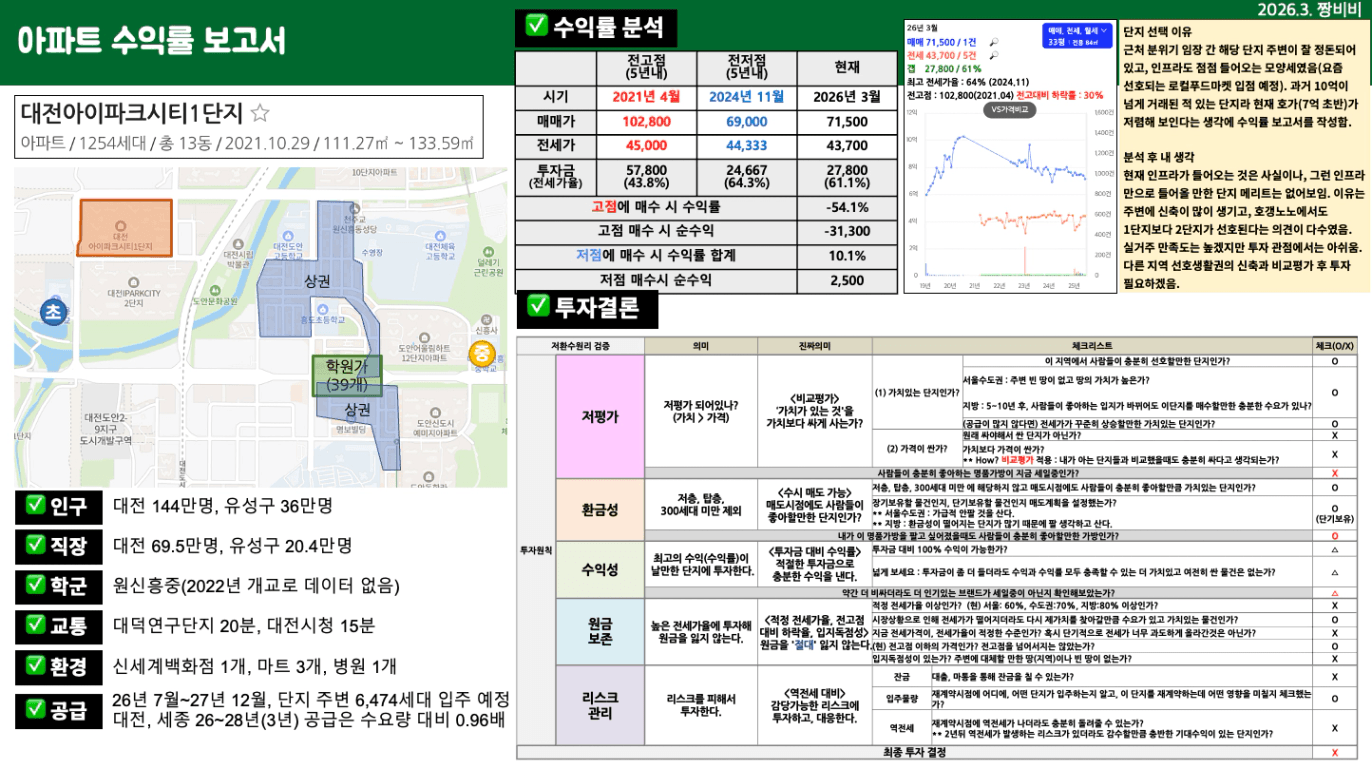The image size is (1372, 769).
Task: Click the -31,300 순수익 value
Action: [847, 231]
